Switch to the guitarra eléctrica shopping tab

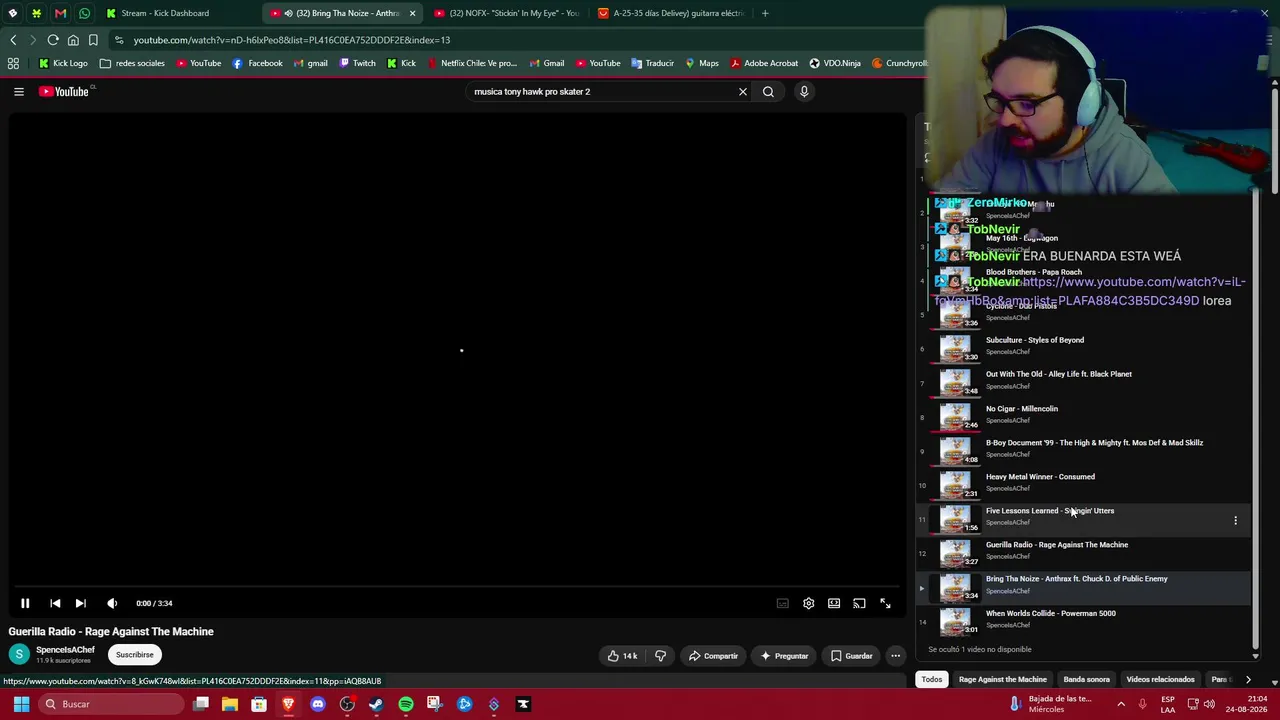click(x=670, y=13)
